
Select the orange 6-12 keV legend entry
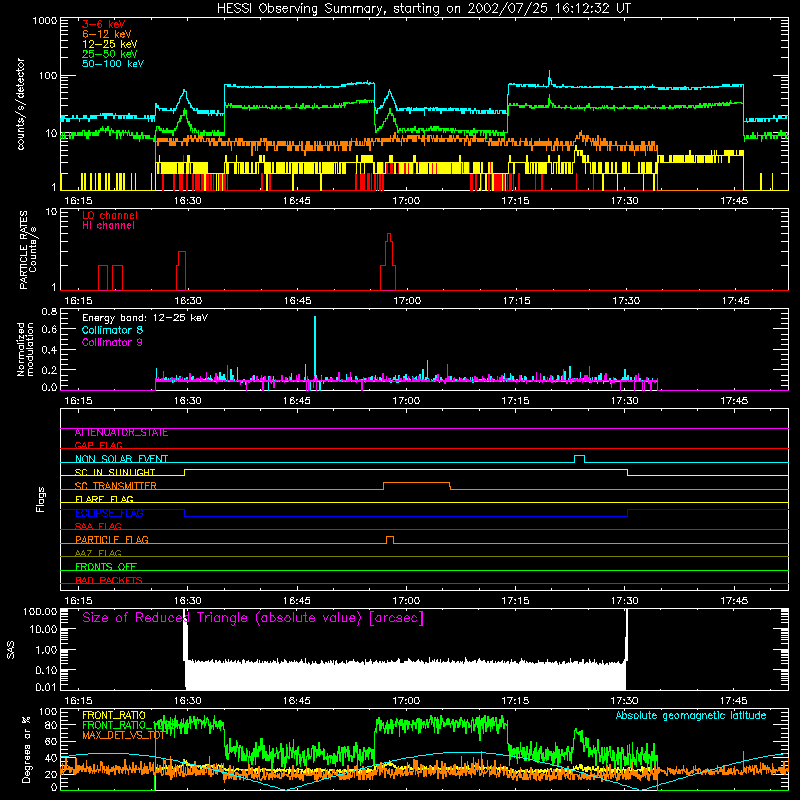(107, 34)
